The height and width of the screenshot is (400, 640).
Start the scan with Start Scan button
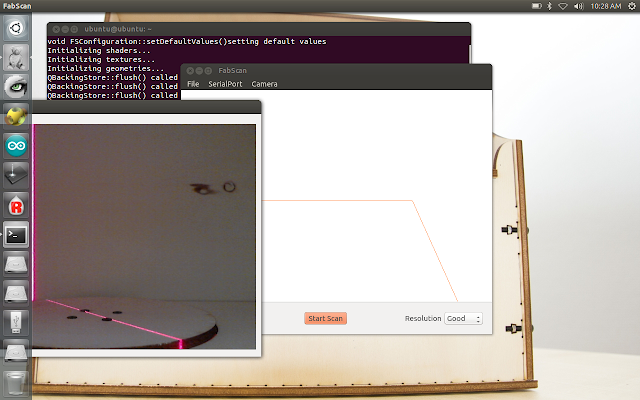point(325,318)
